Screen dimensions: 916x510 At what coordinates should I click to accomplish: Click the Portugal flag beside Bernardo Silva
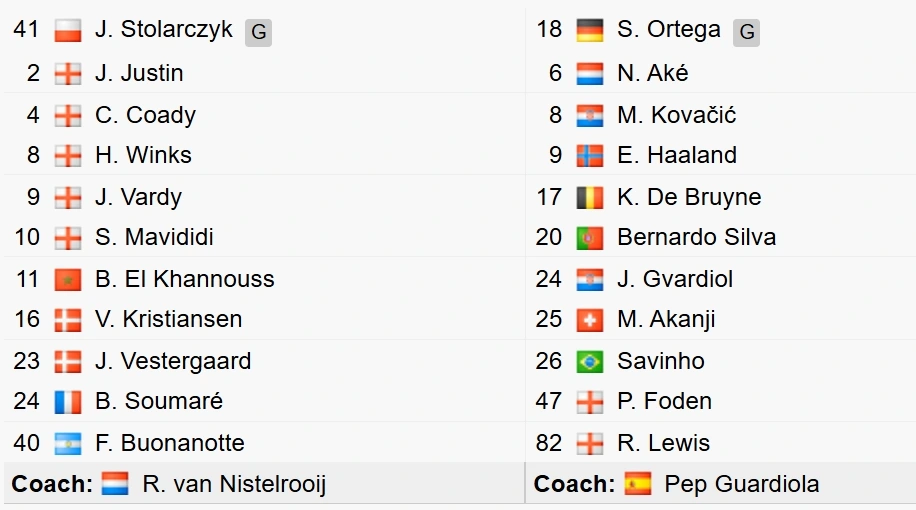click(589, 238)
